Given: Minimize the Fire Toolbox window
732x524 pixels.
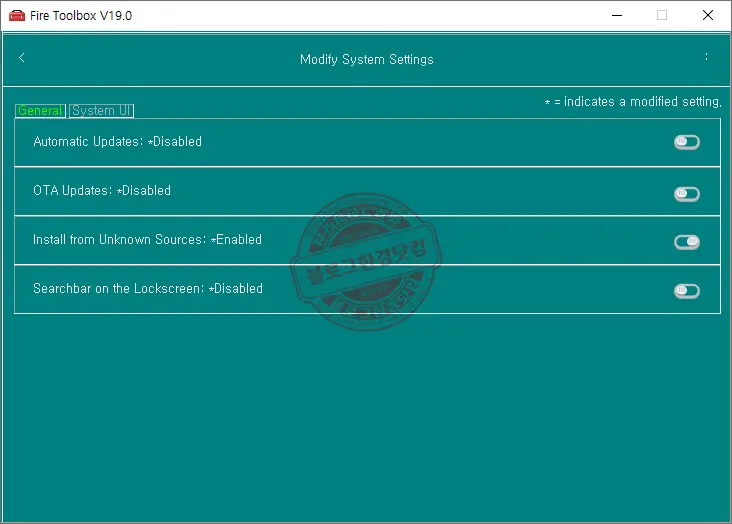Looking at the screenshot, I should coord(617,15).
